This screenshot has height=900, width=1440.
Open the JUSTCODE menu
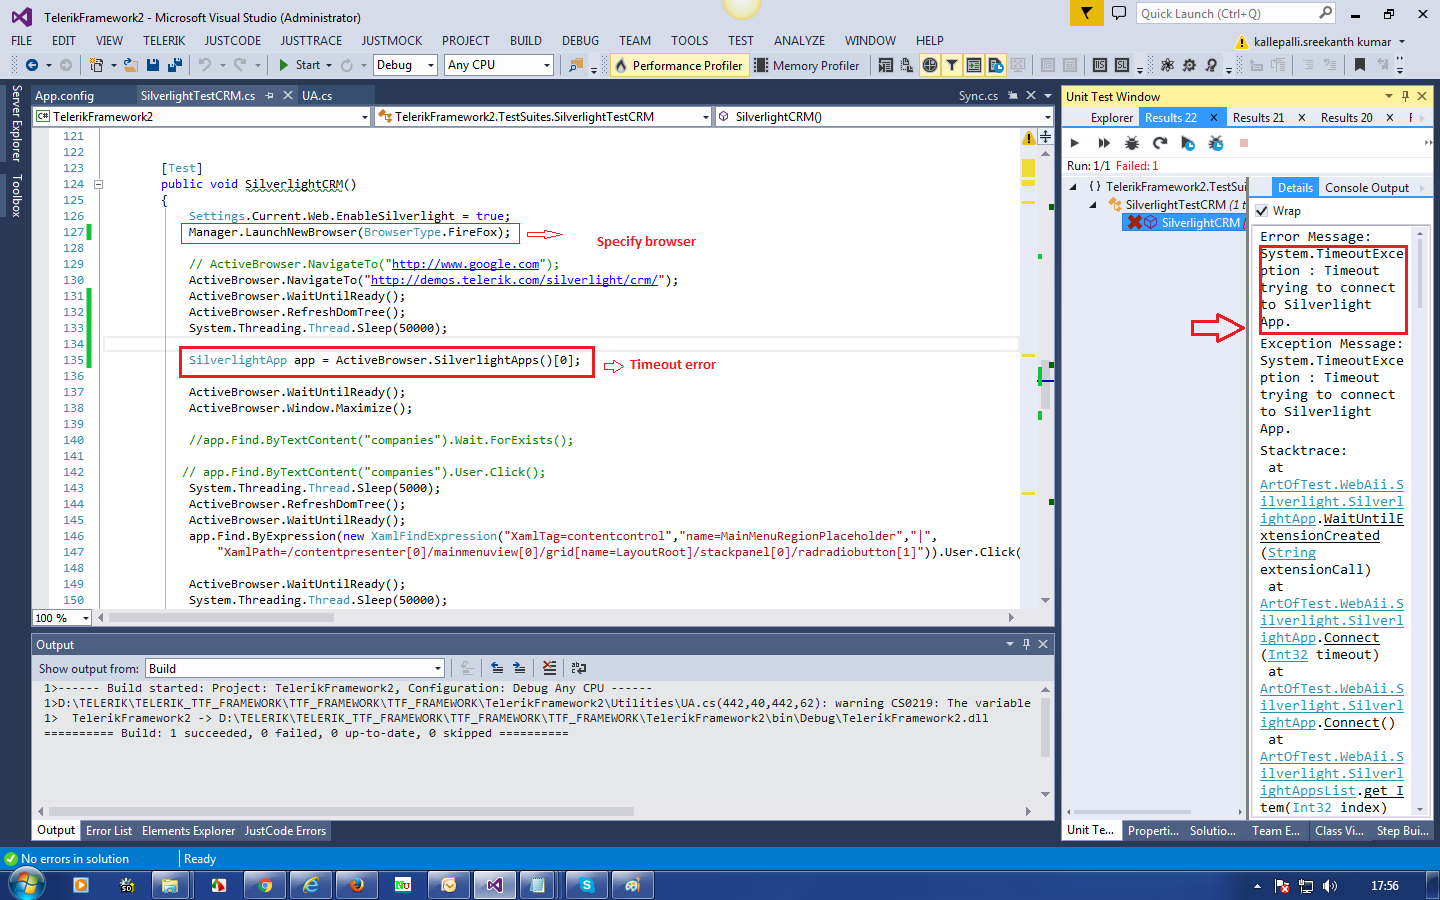(232, 41)
